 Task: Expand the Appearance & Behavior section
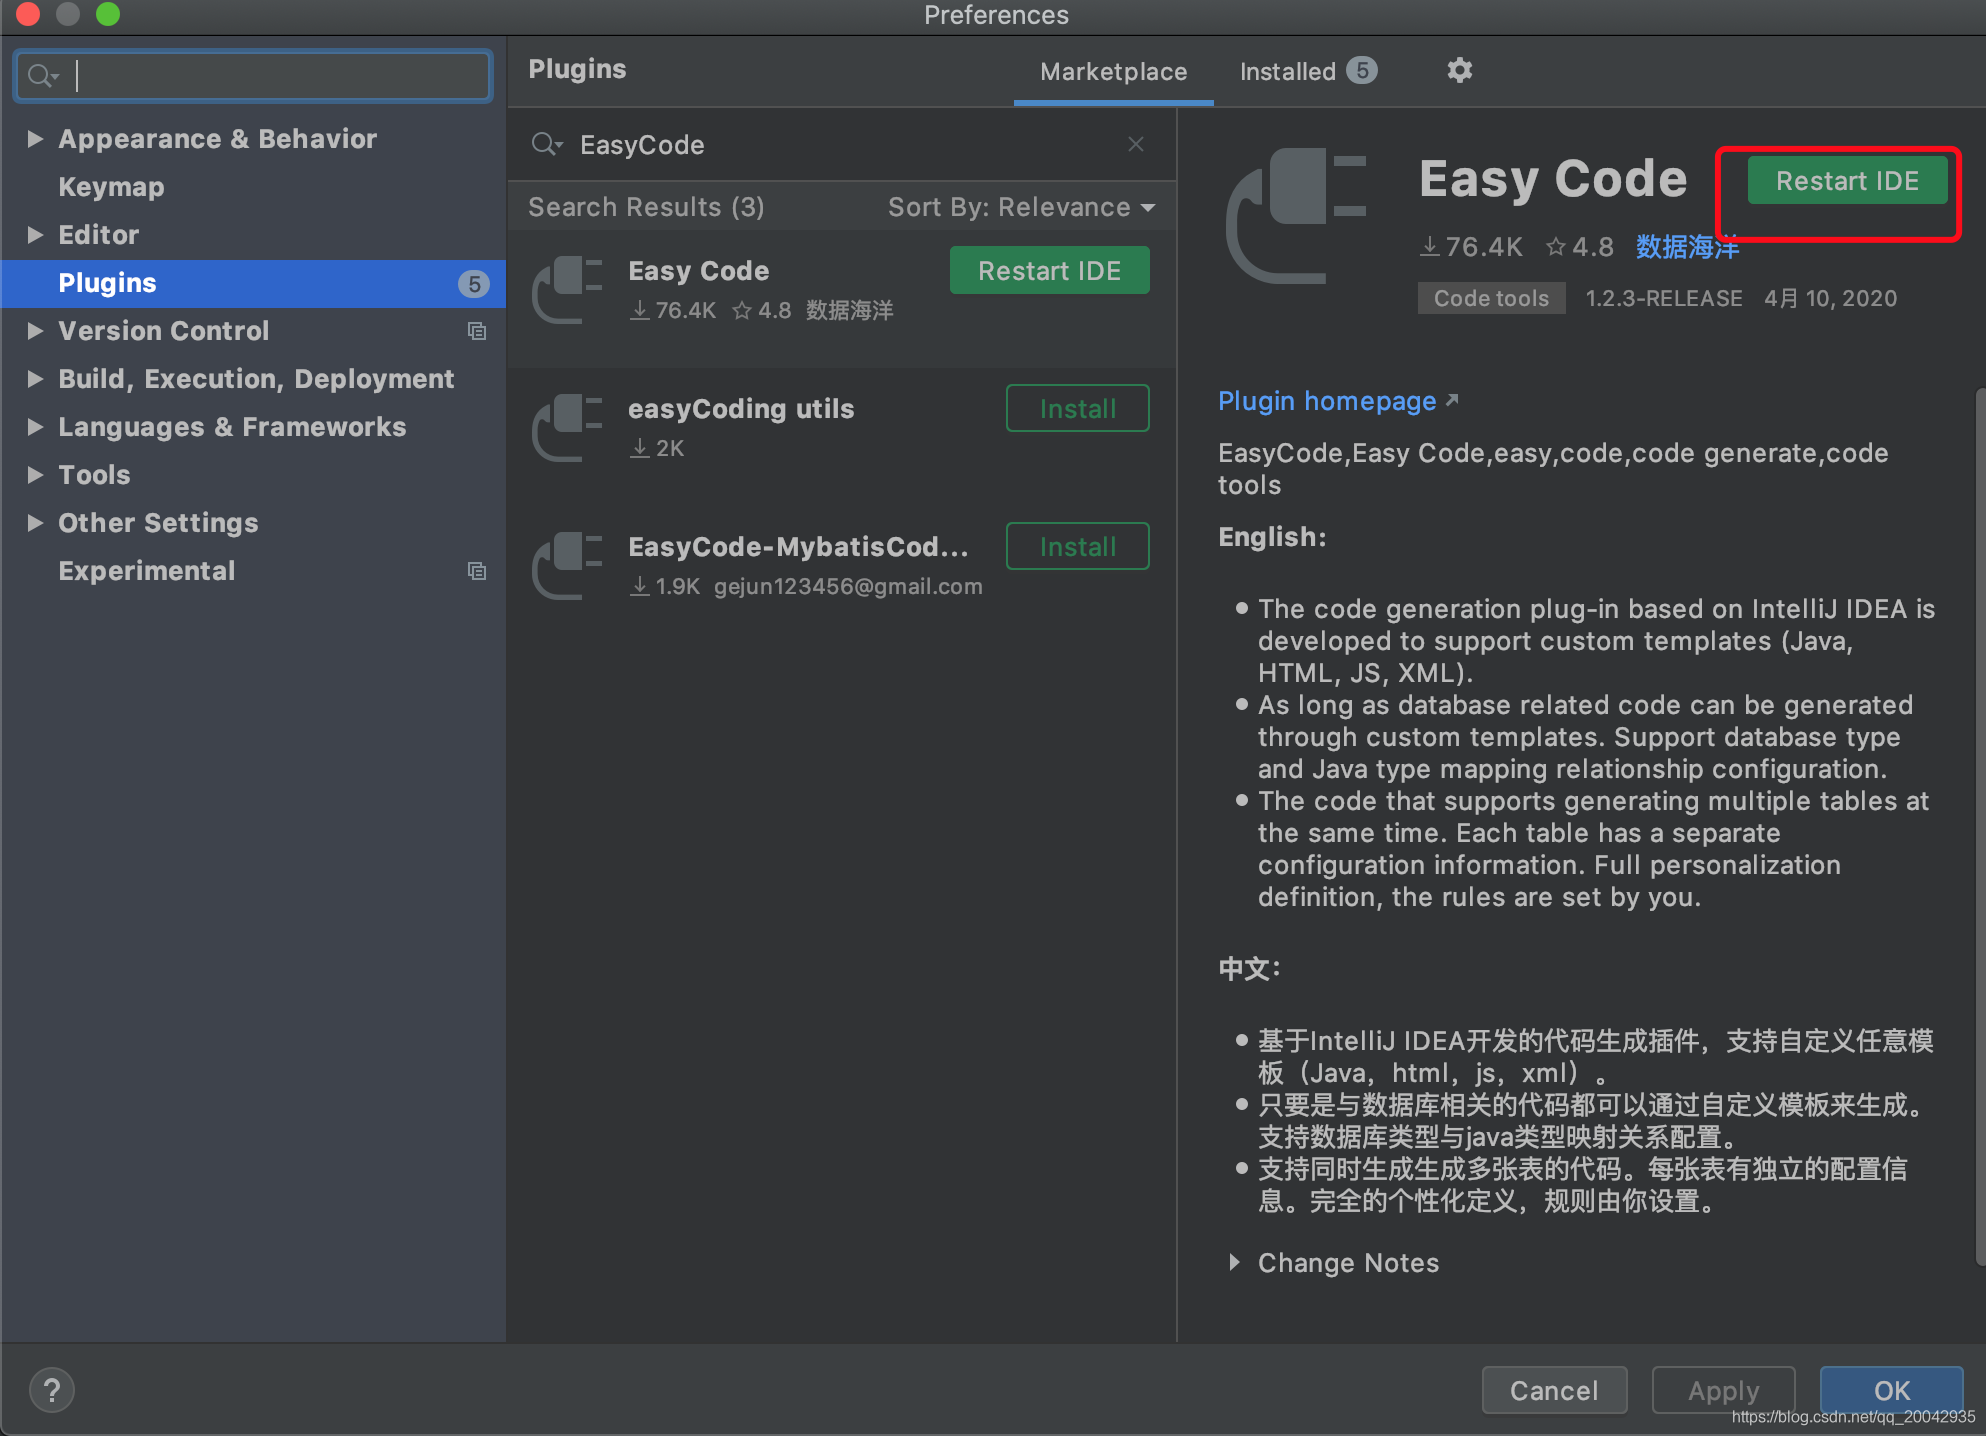click(x=35, y=138)
